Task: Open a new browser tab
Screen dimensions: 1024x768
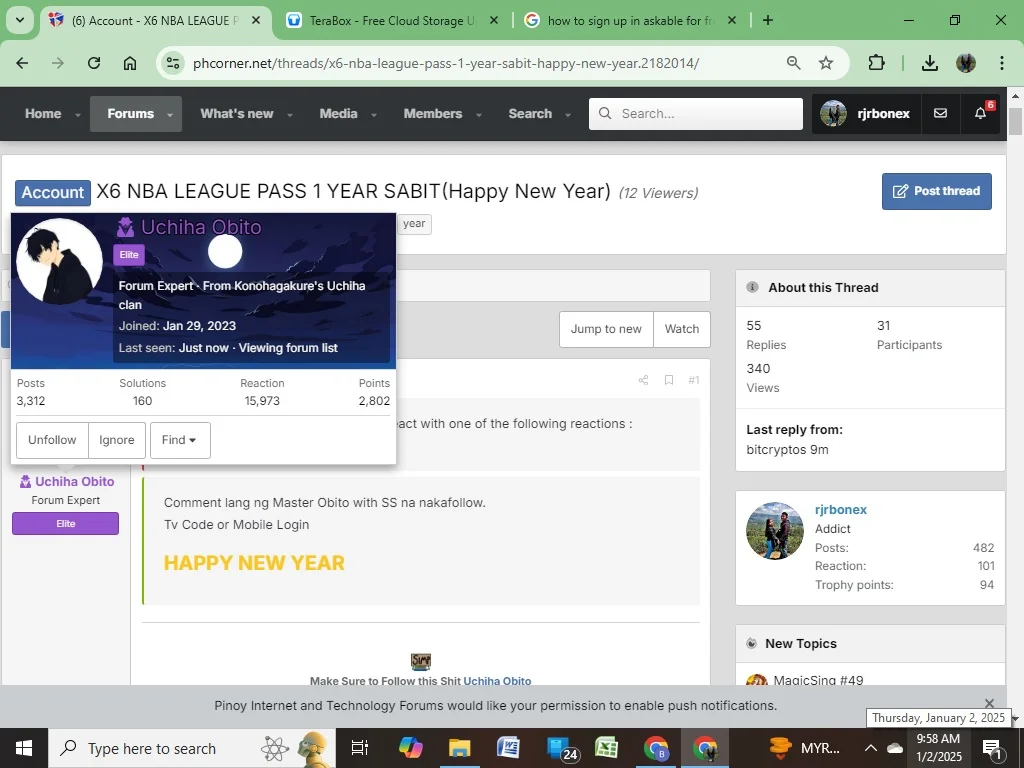Action: point(768,20)
